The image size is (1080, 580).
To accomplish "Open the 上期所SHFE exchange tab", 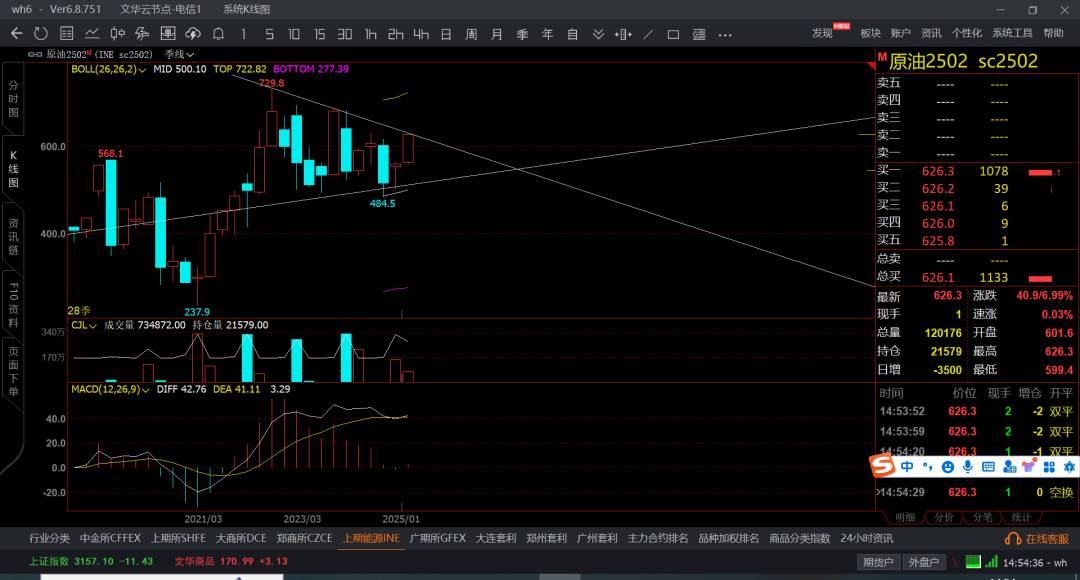I will [x=178, y=539].
